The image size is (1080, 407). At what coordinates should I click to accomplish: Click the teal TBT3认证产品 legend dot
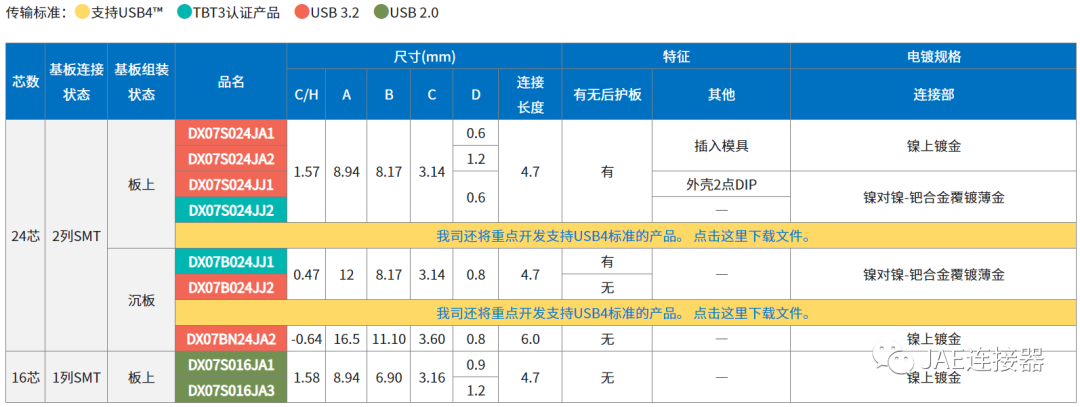tap(185, 13)
